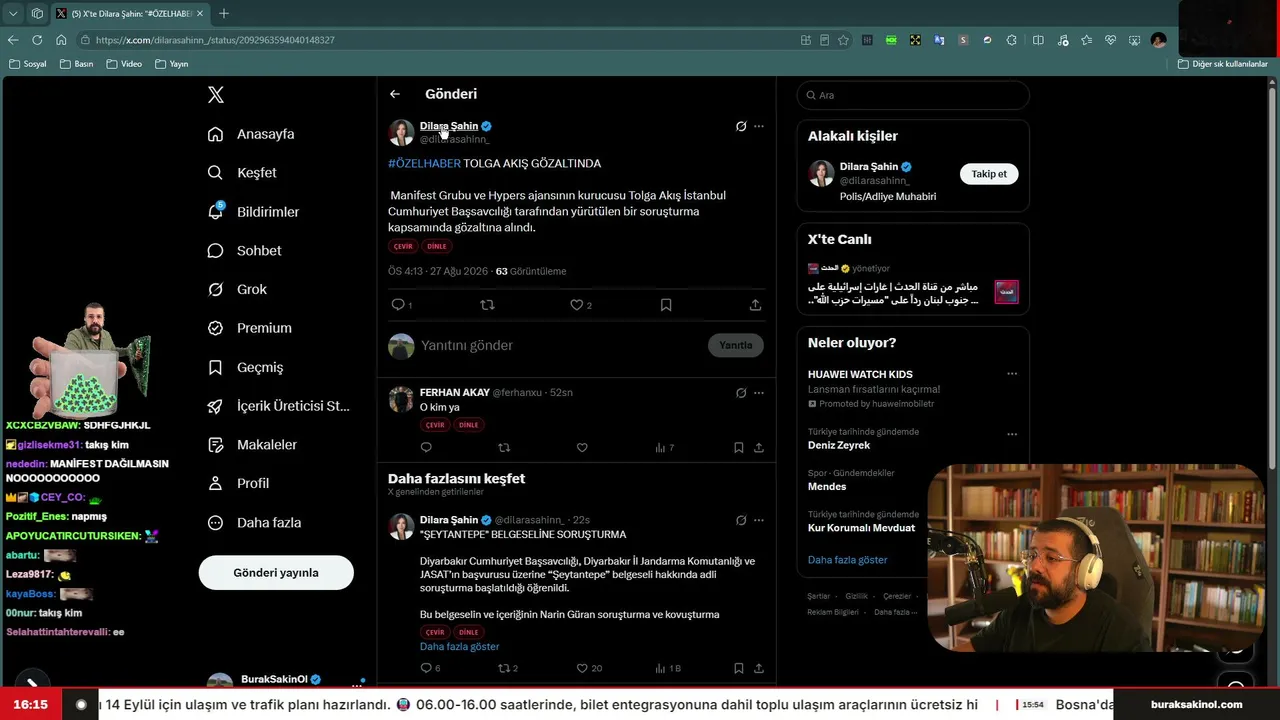The width and height of the screenshot is (1280, 720).
Task: Expand trends with Daha fazla göster
Action: point(848,560)
